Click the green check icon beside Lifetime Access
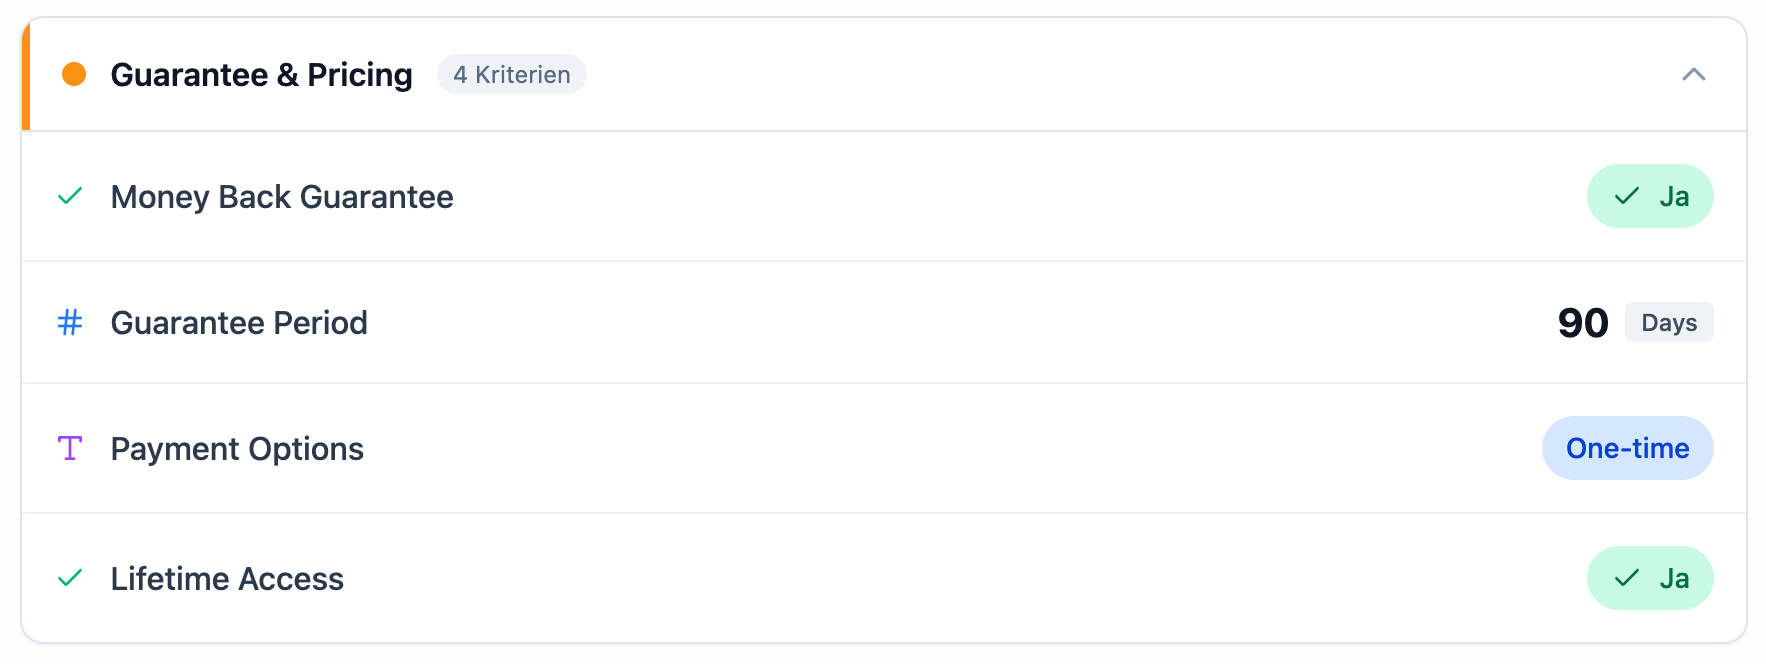 (70, 578)
